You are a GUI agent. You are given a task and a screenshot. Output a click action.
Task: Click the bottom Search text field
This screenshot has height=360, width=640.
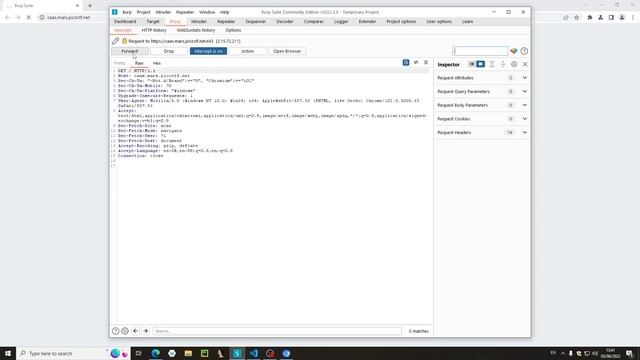pos(277,331)
